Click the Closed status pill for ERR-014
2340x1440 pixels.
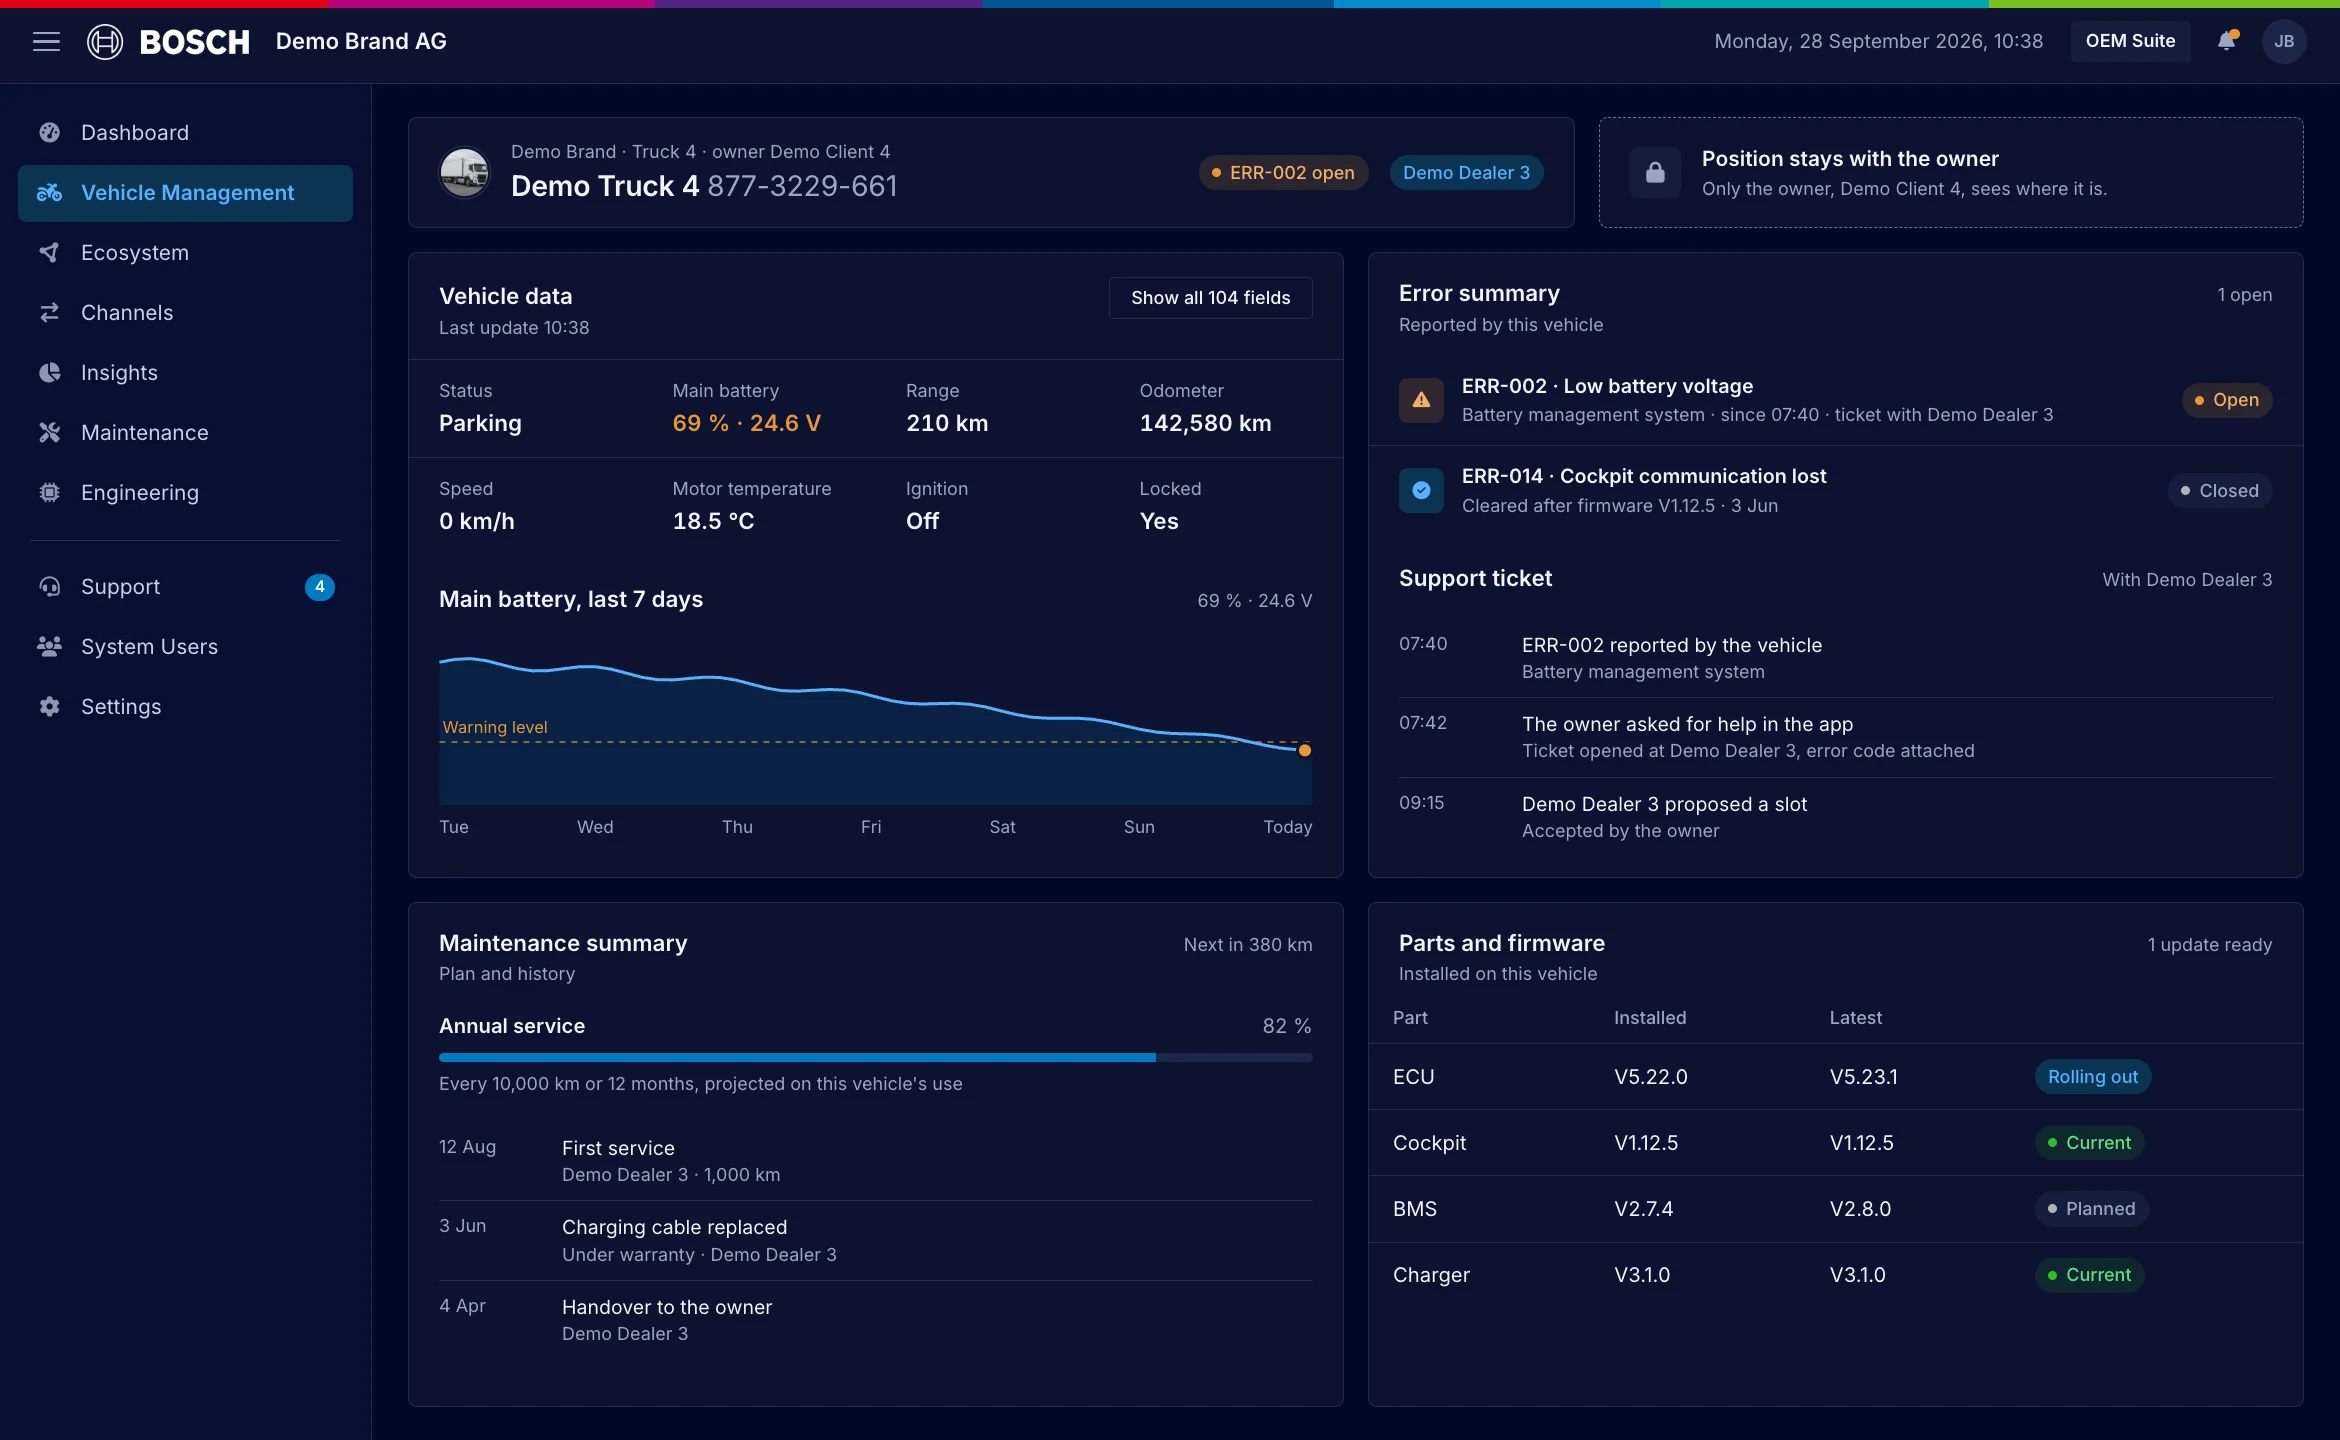point(2220,490)
